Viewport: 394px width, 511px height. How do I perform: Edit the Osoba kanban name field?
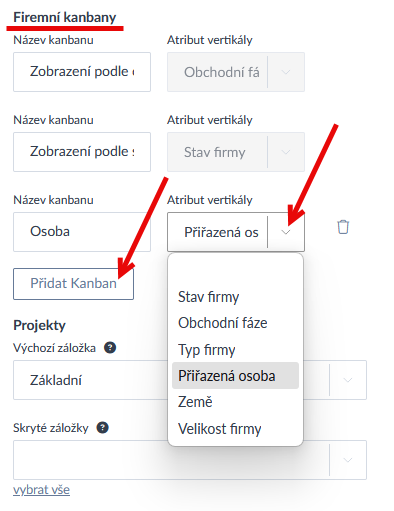pos(82,232)
